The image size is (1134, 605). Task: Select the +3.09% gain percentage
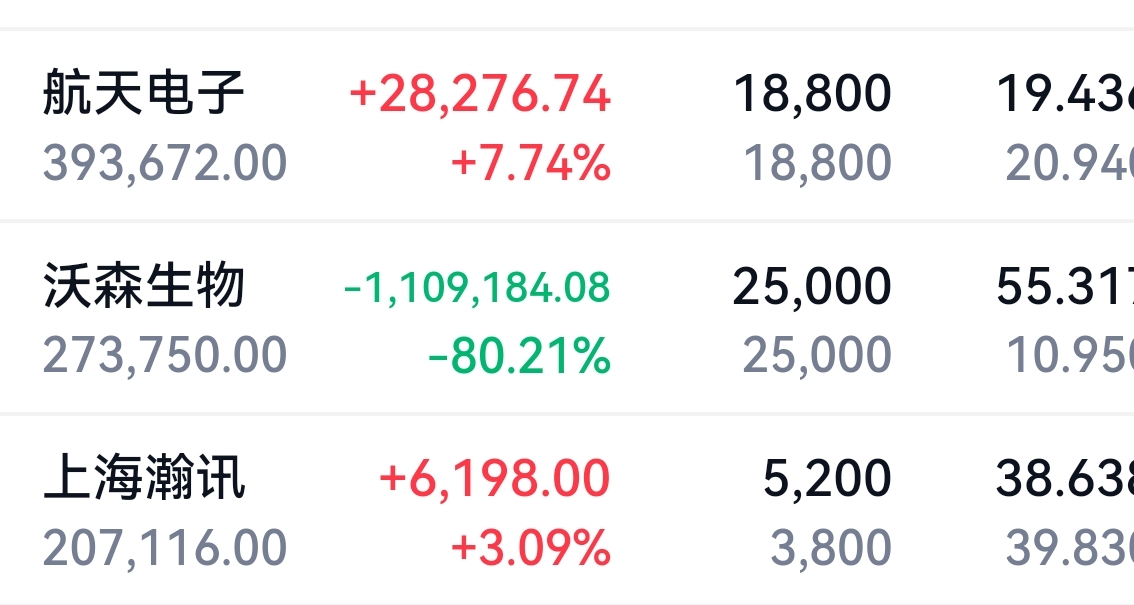pos(531,548)
